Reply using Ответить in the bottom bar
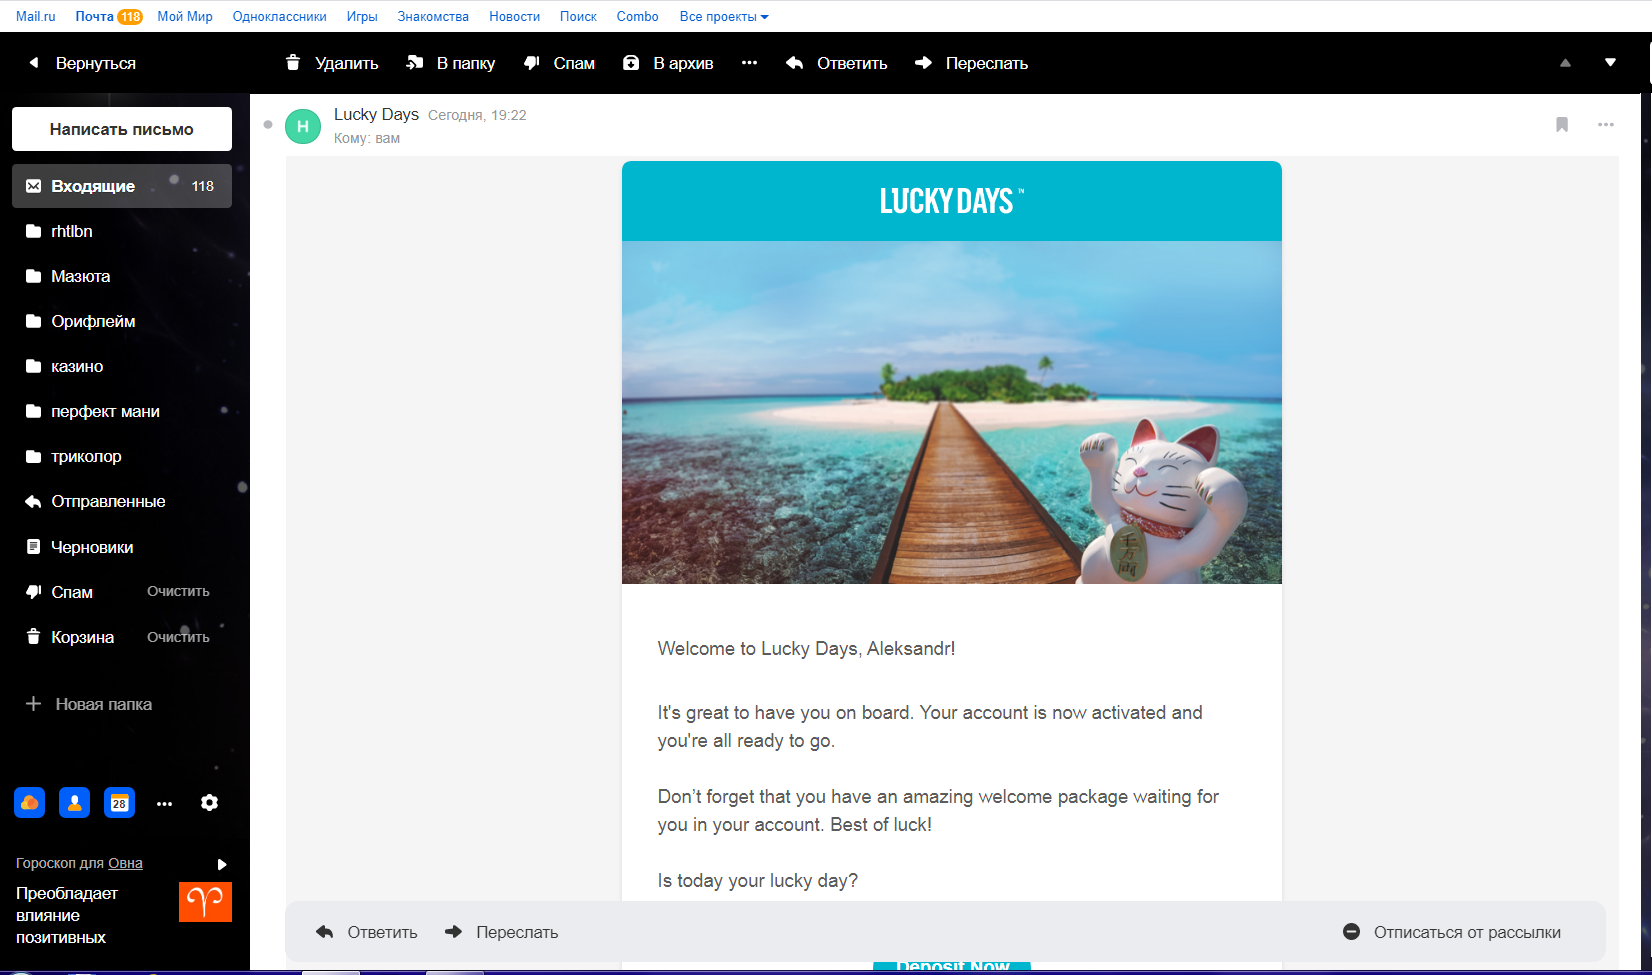The width and height of the screenshot is (1652, 975). click(367, 932)
